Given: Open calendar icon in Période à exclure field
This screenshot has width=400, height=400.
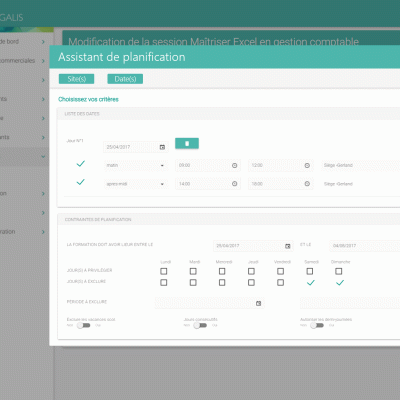Looking at the screenshot, I should click(x=258, y=303).
